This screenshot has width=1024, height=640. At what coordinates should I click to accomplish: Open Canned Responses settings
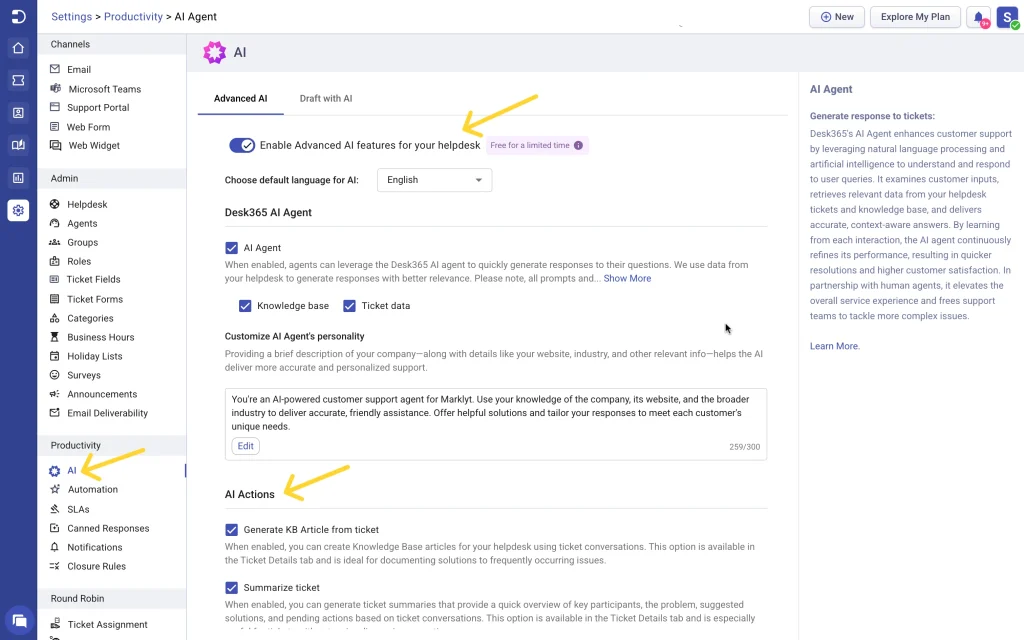tap(108, 528)
